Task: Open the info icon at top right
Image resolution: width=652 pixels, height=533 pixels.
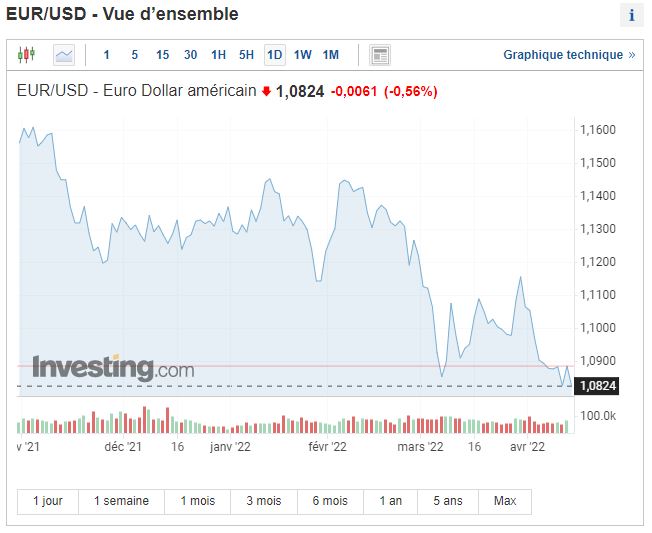Action: tap(631, 15)
